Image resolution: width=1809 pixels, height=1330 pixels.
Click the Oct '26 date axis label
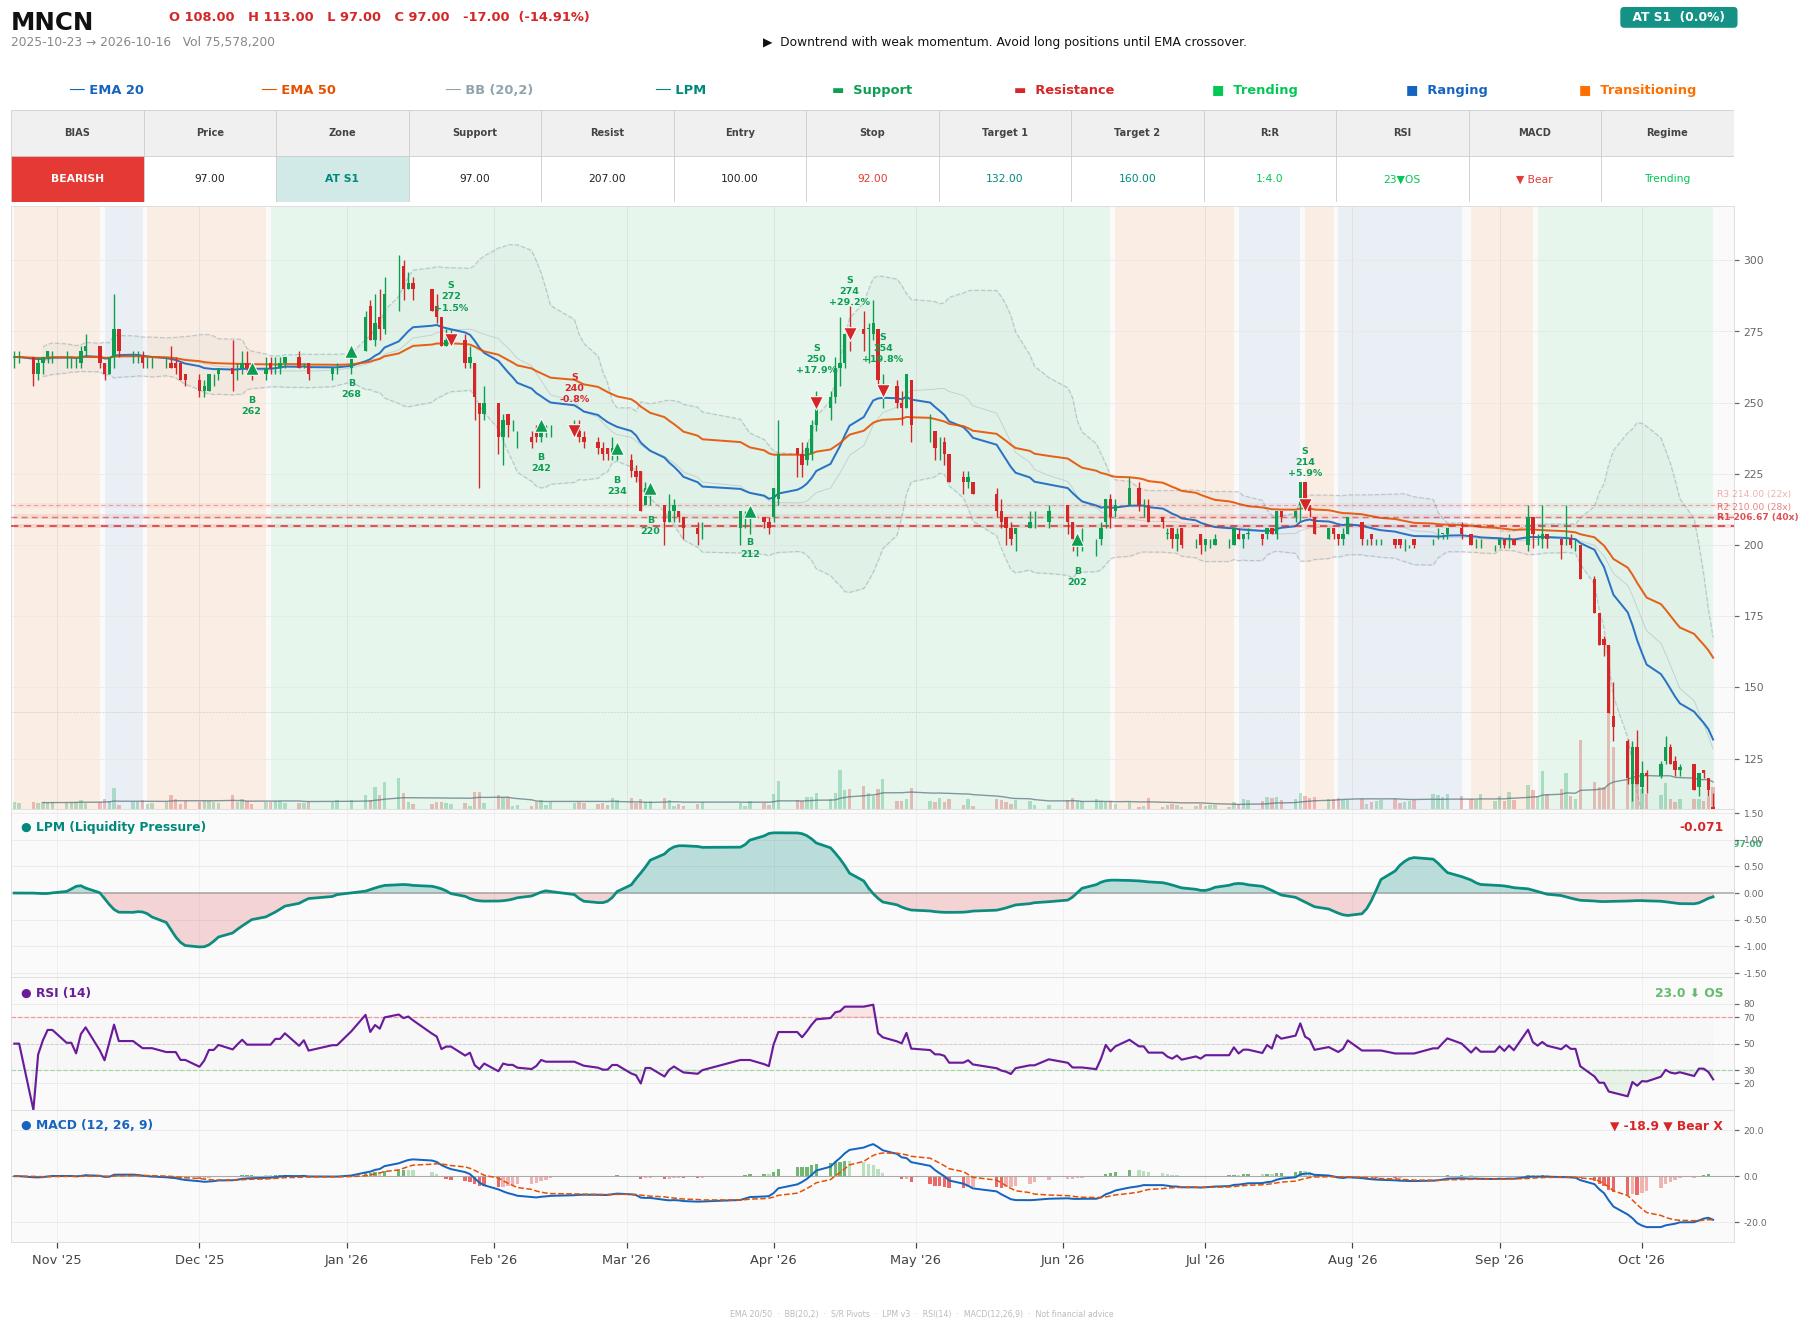click(1641, 1260)
